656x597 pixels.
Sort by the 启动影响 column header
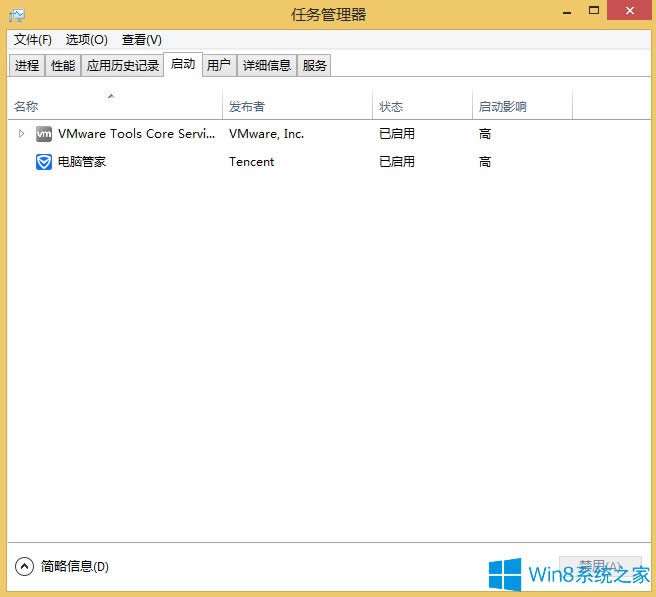[x=503, y=106]
